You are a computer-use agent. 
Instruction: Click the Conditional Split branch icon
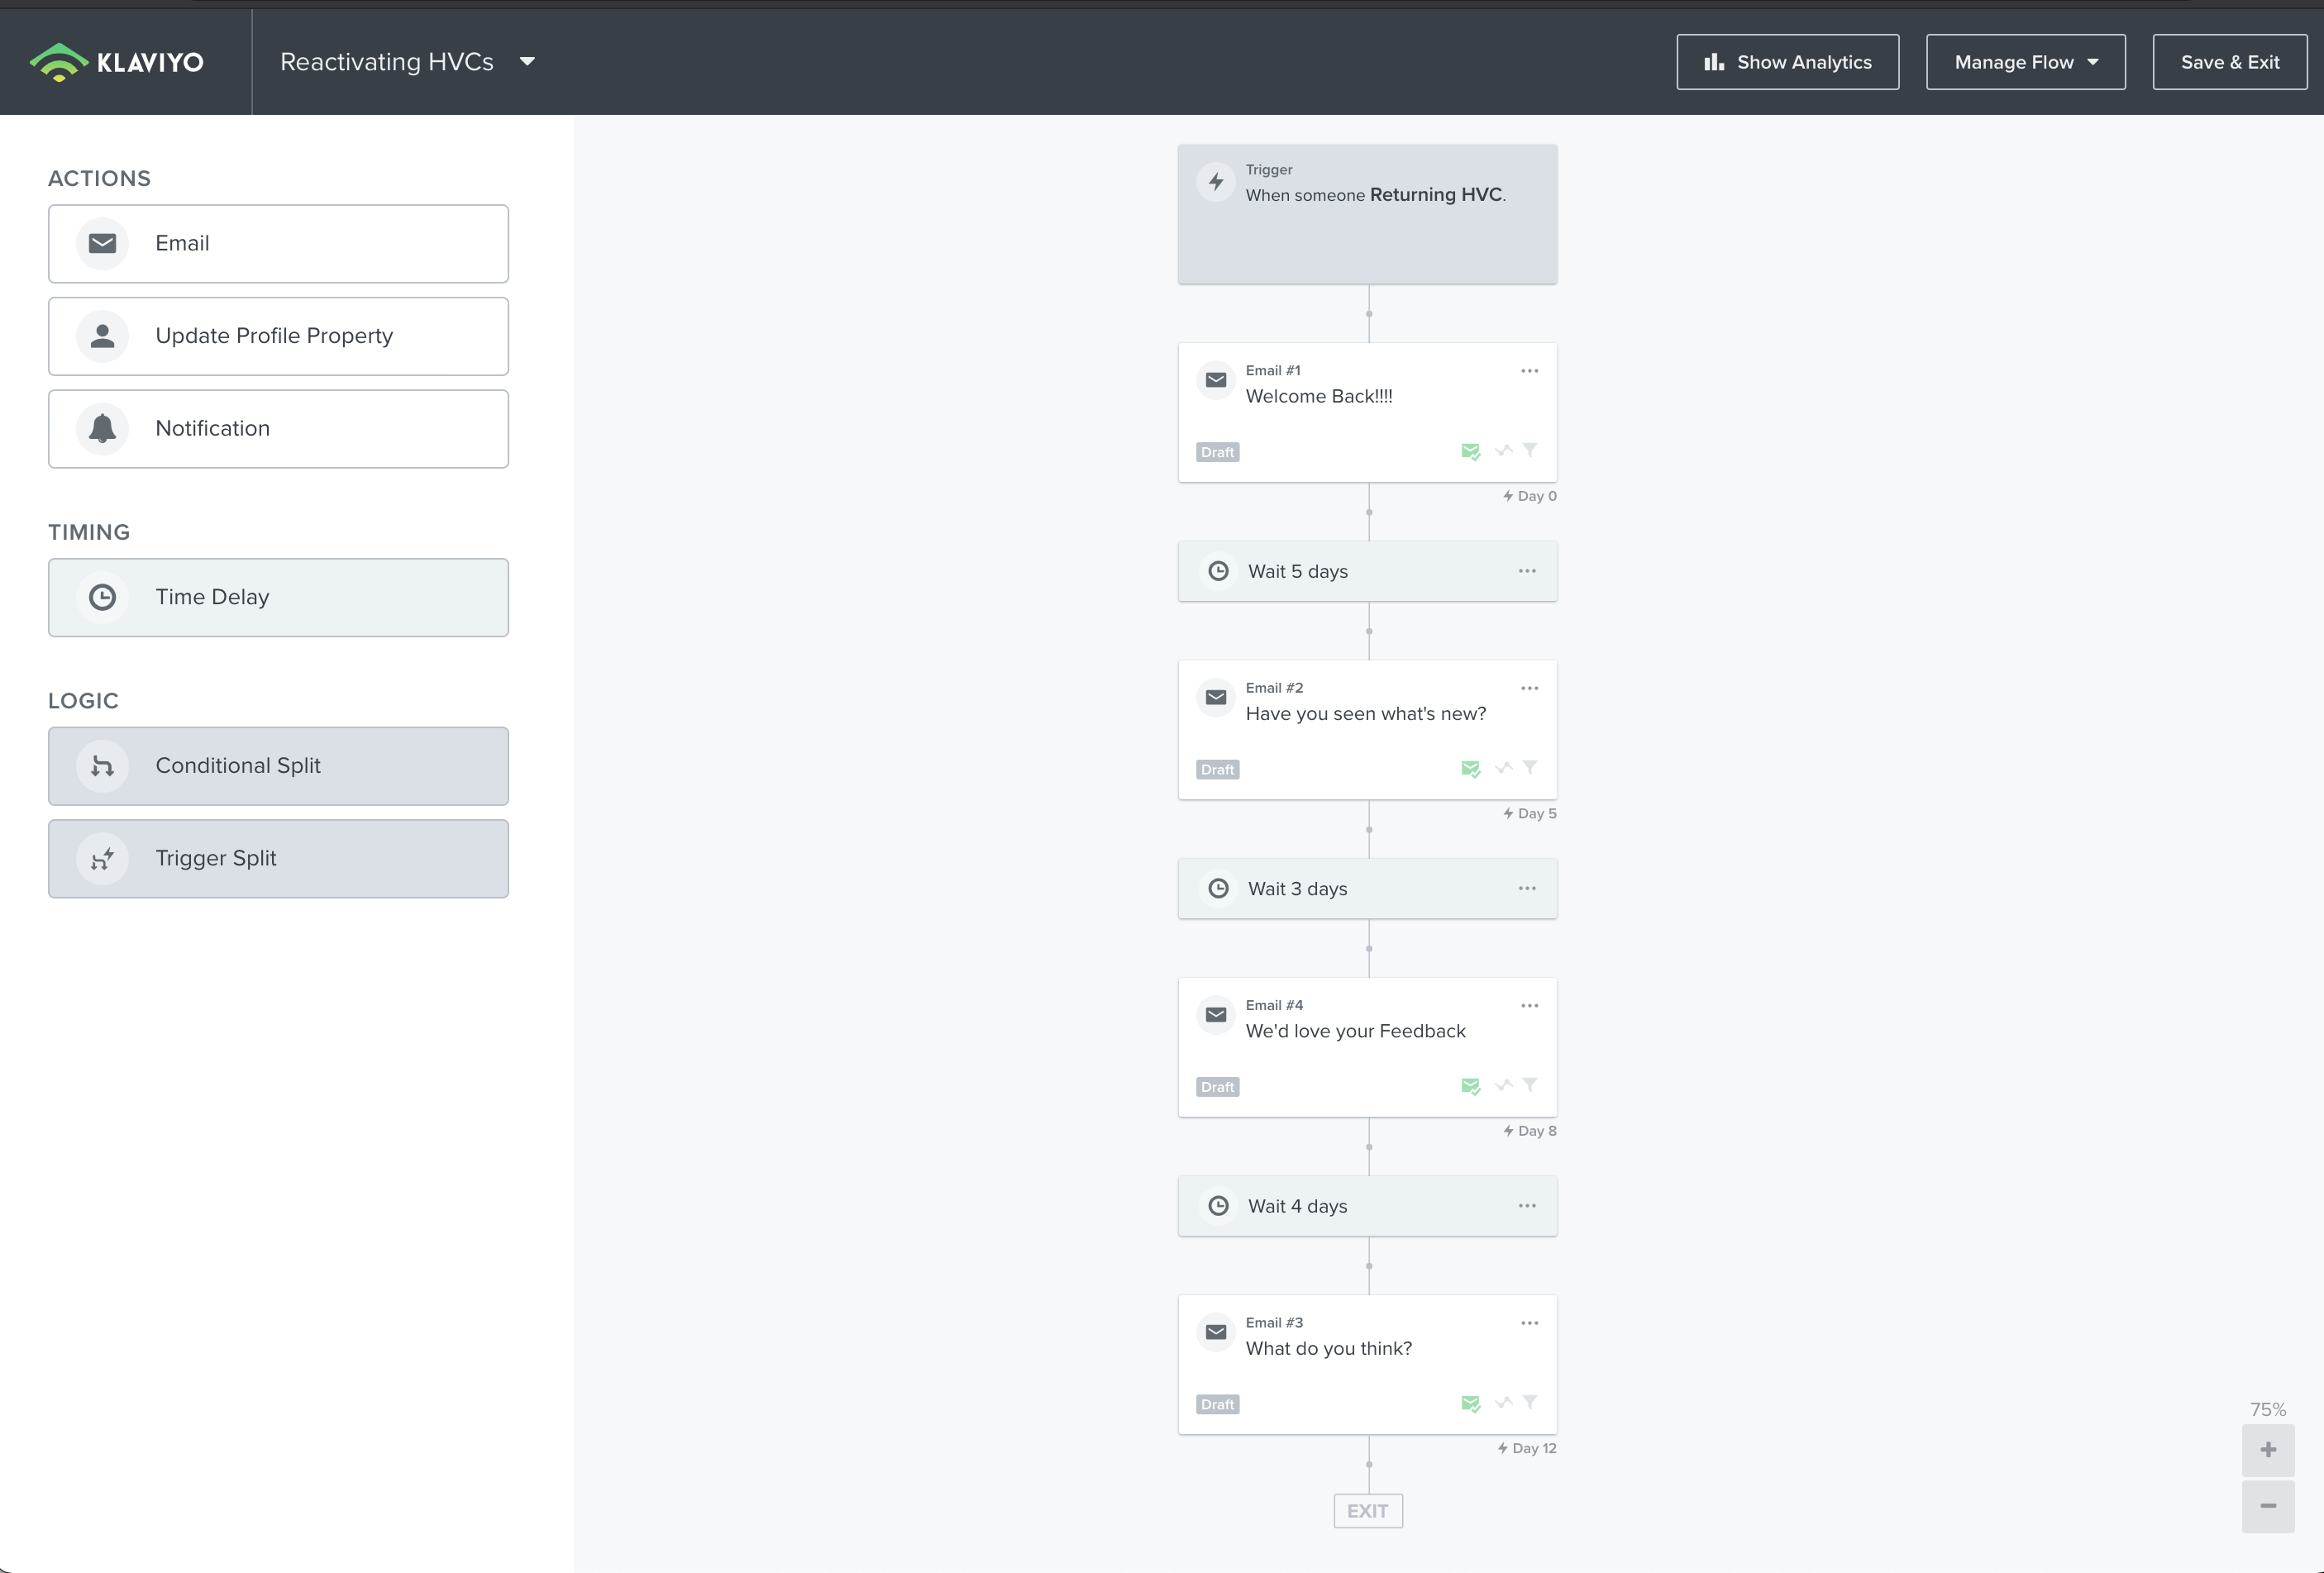tap(102, 766)
